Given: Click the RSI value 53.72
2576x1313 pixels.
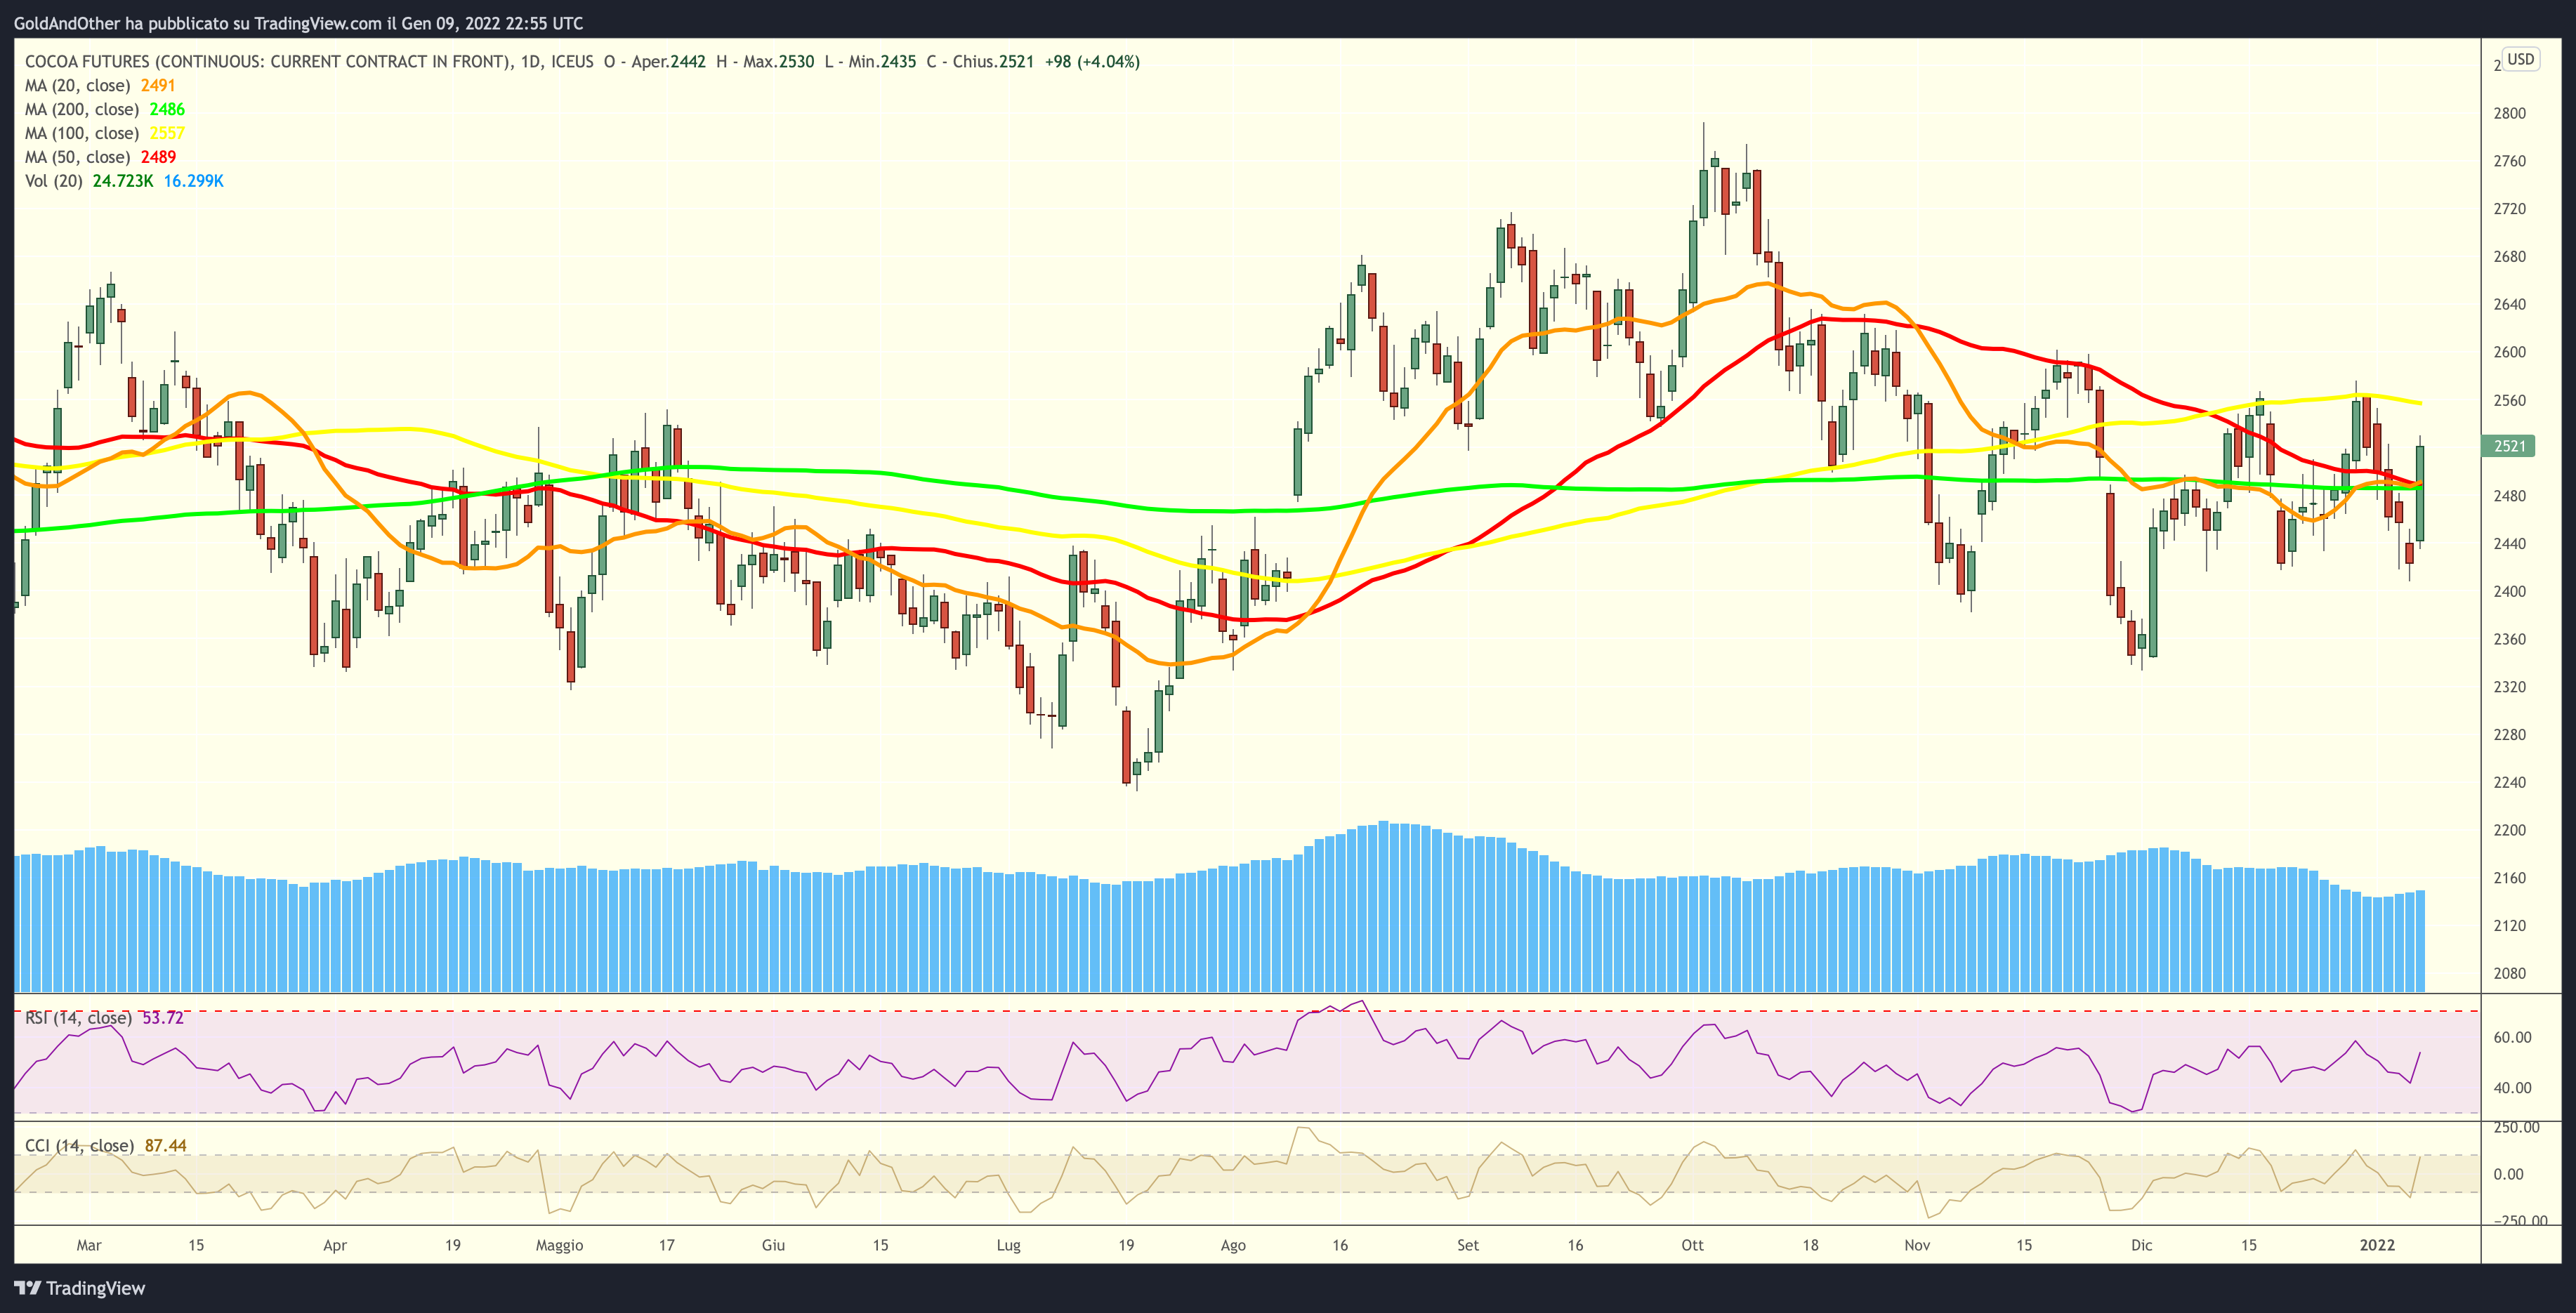Looking at the screenshot, I should [x=163, y=1018].
